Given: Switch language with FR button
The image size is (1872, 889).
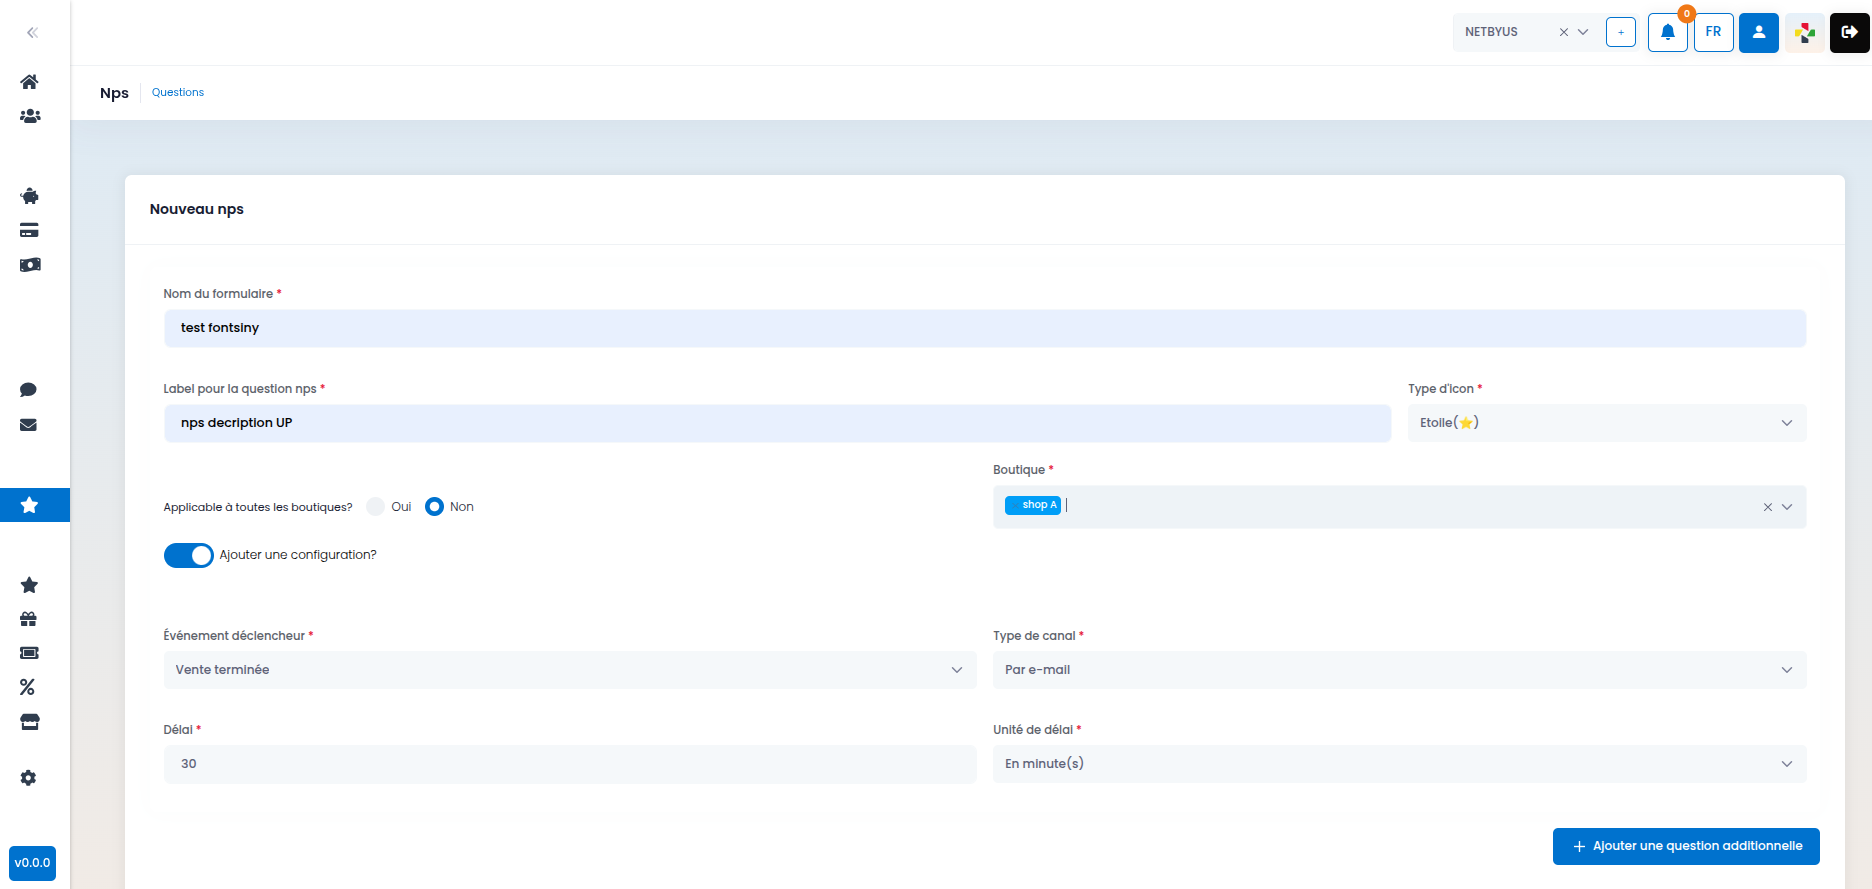Looking at the screenshot, I should (1714, 32).
